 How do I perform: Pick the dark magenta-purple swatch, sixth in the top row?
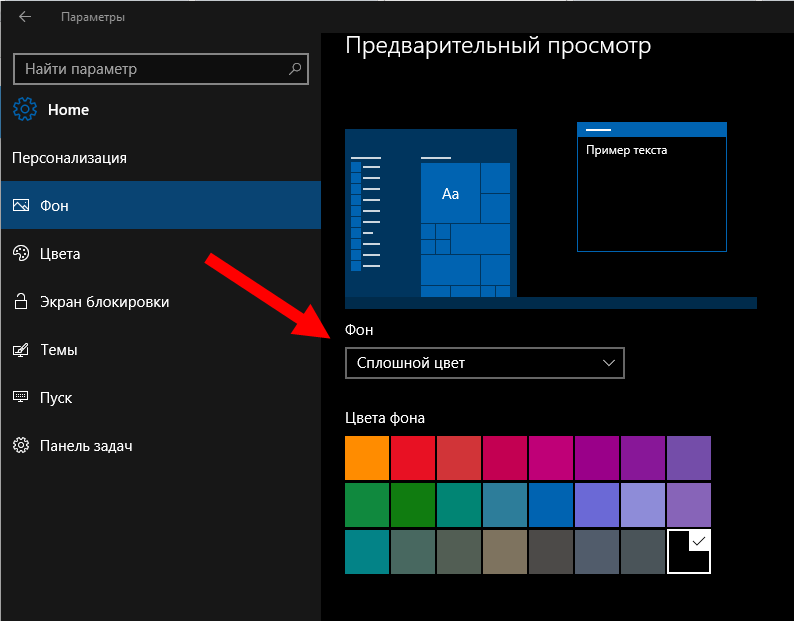click(597, 458)
